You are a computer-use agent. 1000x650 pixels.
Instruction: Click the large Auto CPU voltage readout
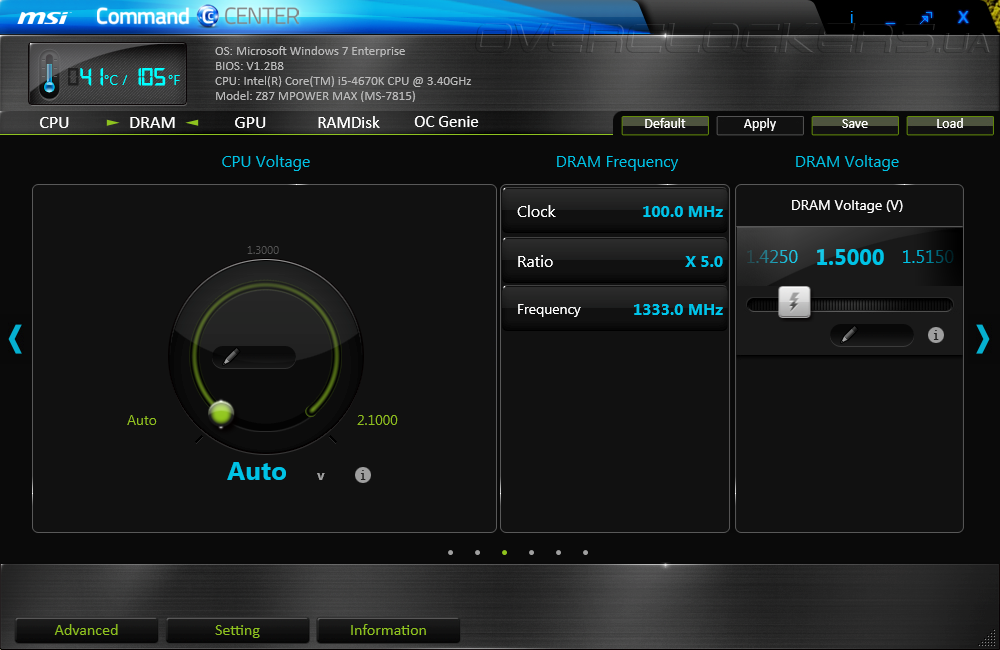[x=257, y=471]
